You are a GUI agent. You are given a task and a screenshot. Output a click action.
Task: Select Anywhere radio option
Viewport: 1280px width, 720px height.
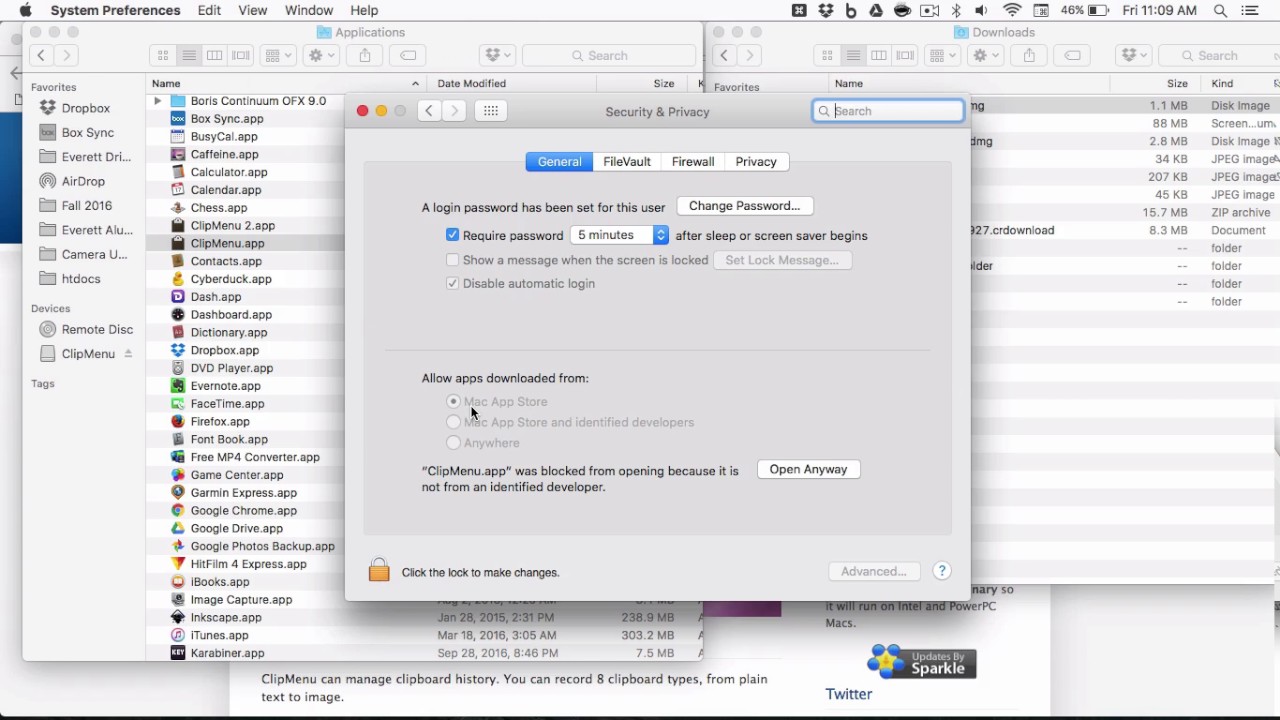pyautogui.click(x=454, y=443)
